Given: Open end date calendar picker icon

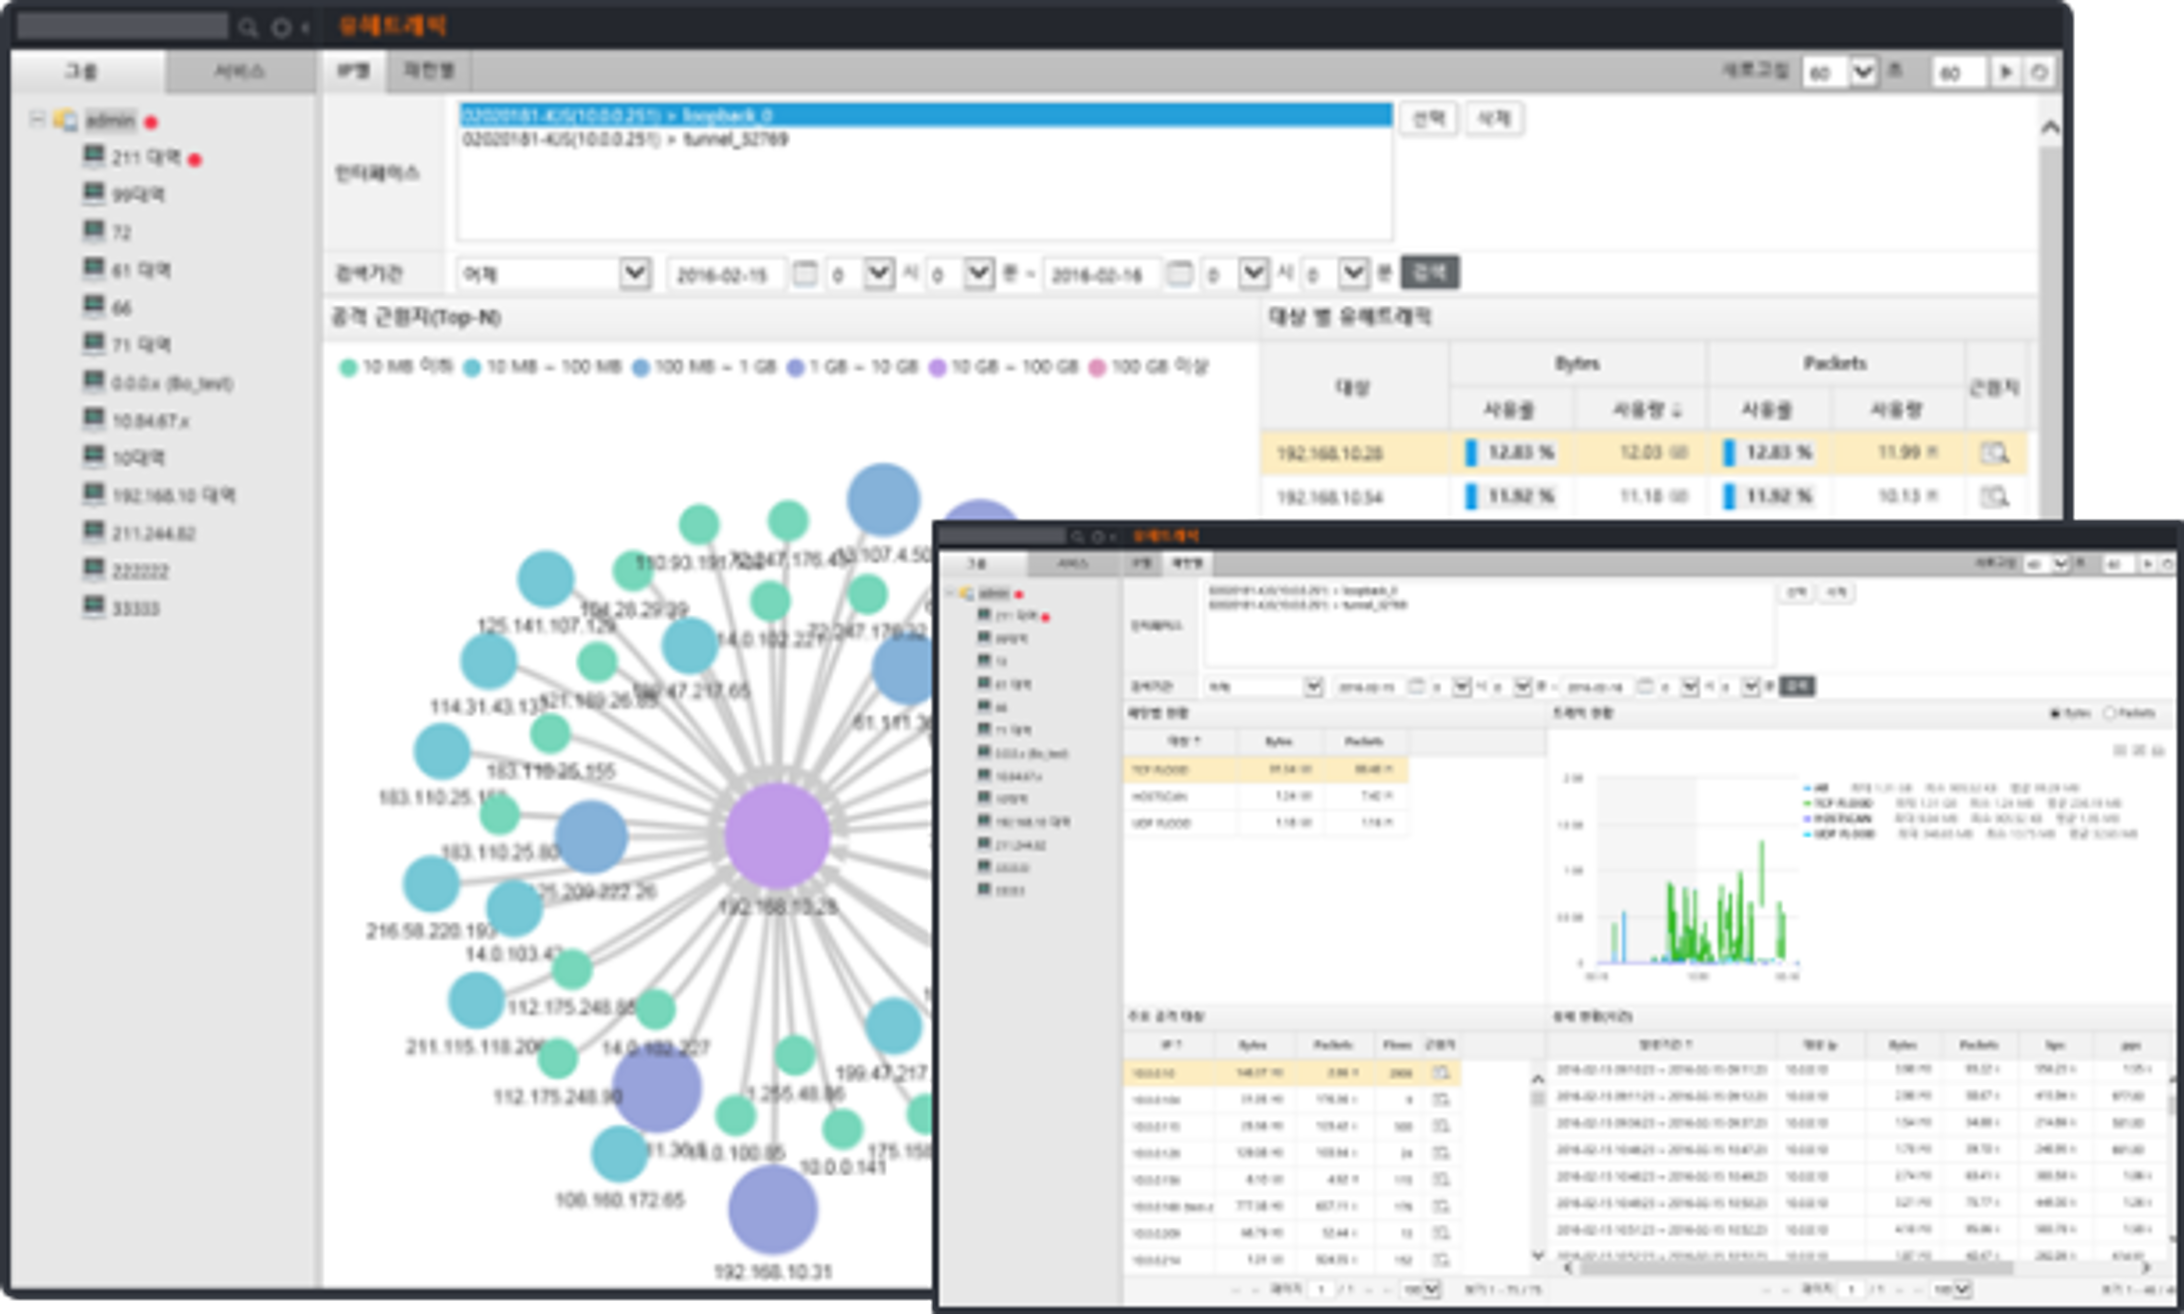Looking at the screenshot, I should [x=1180, y=273].
